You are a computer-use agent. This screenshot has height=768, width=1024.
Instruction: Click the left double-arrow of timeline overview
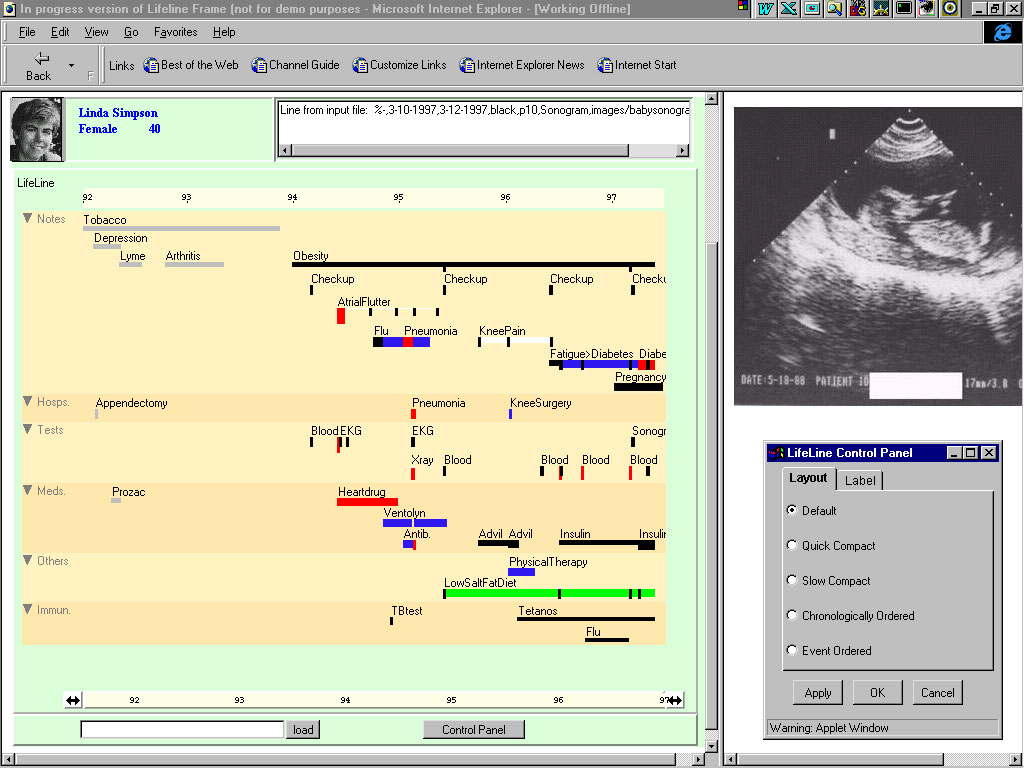tap(73, 700)
